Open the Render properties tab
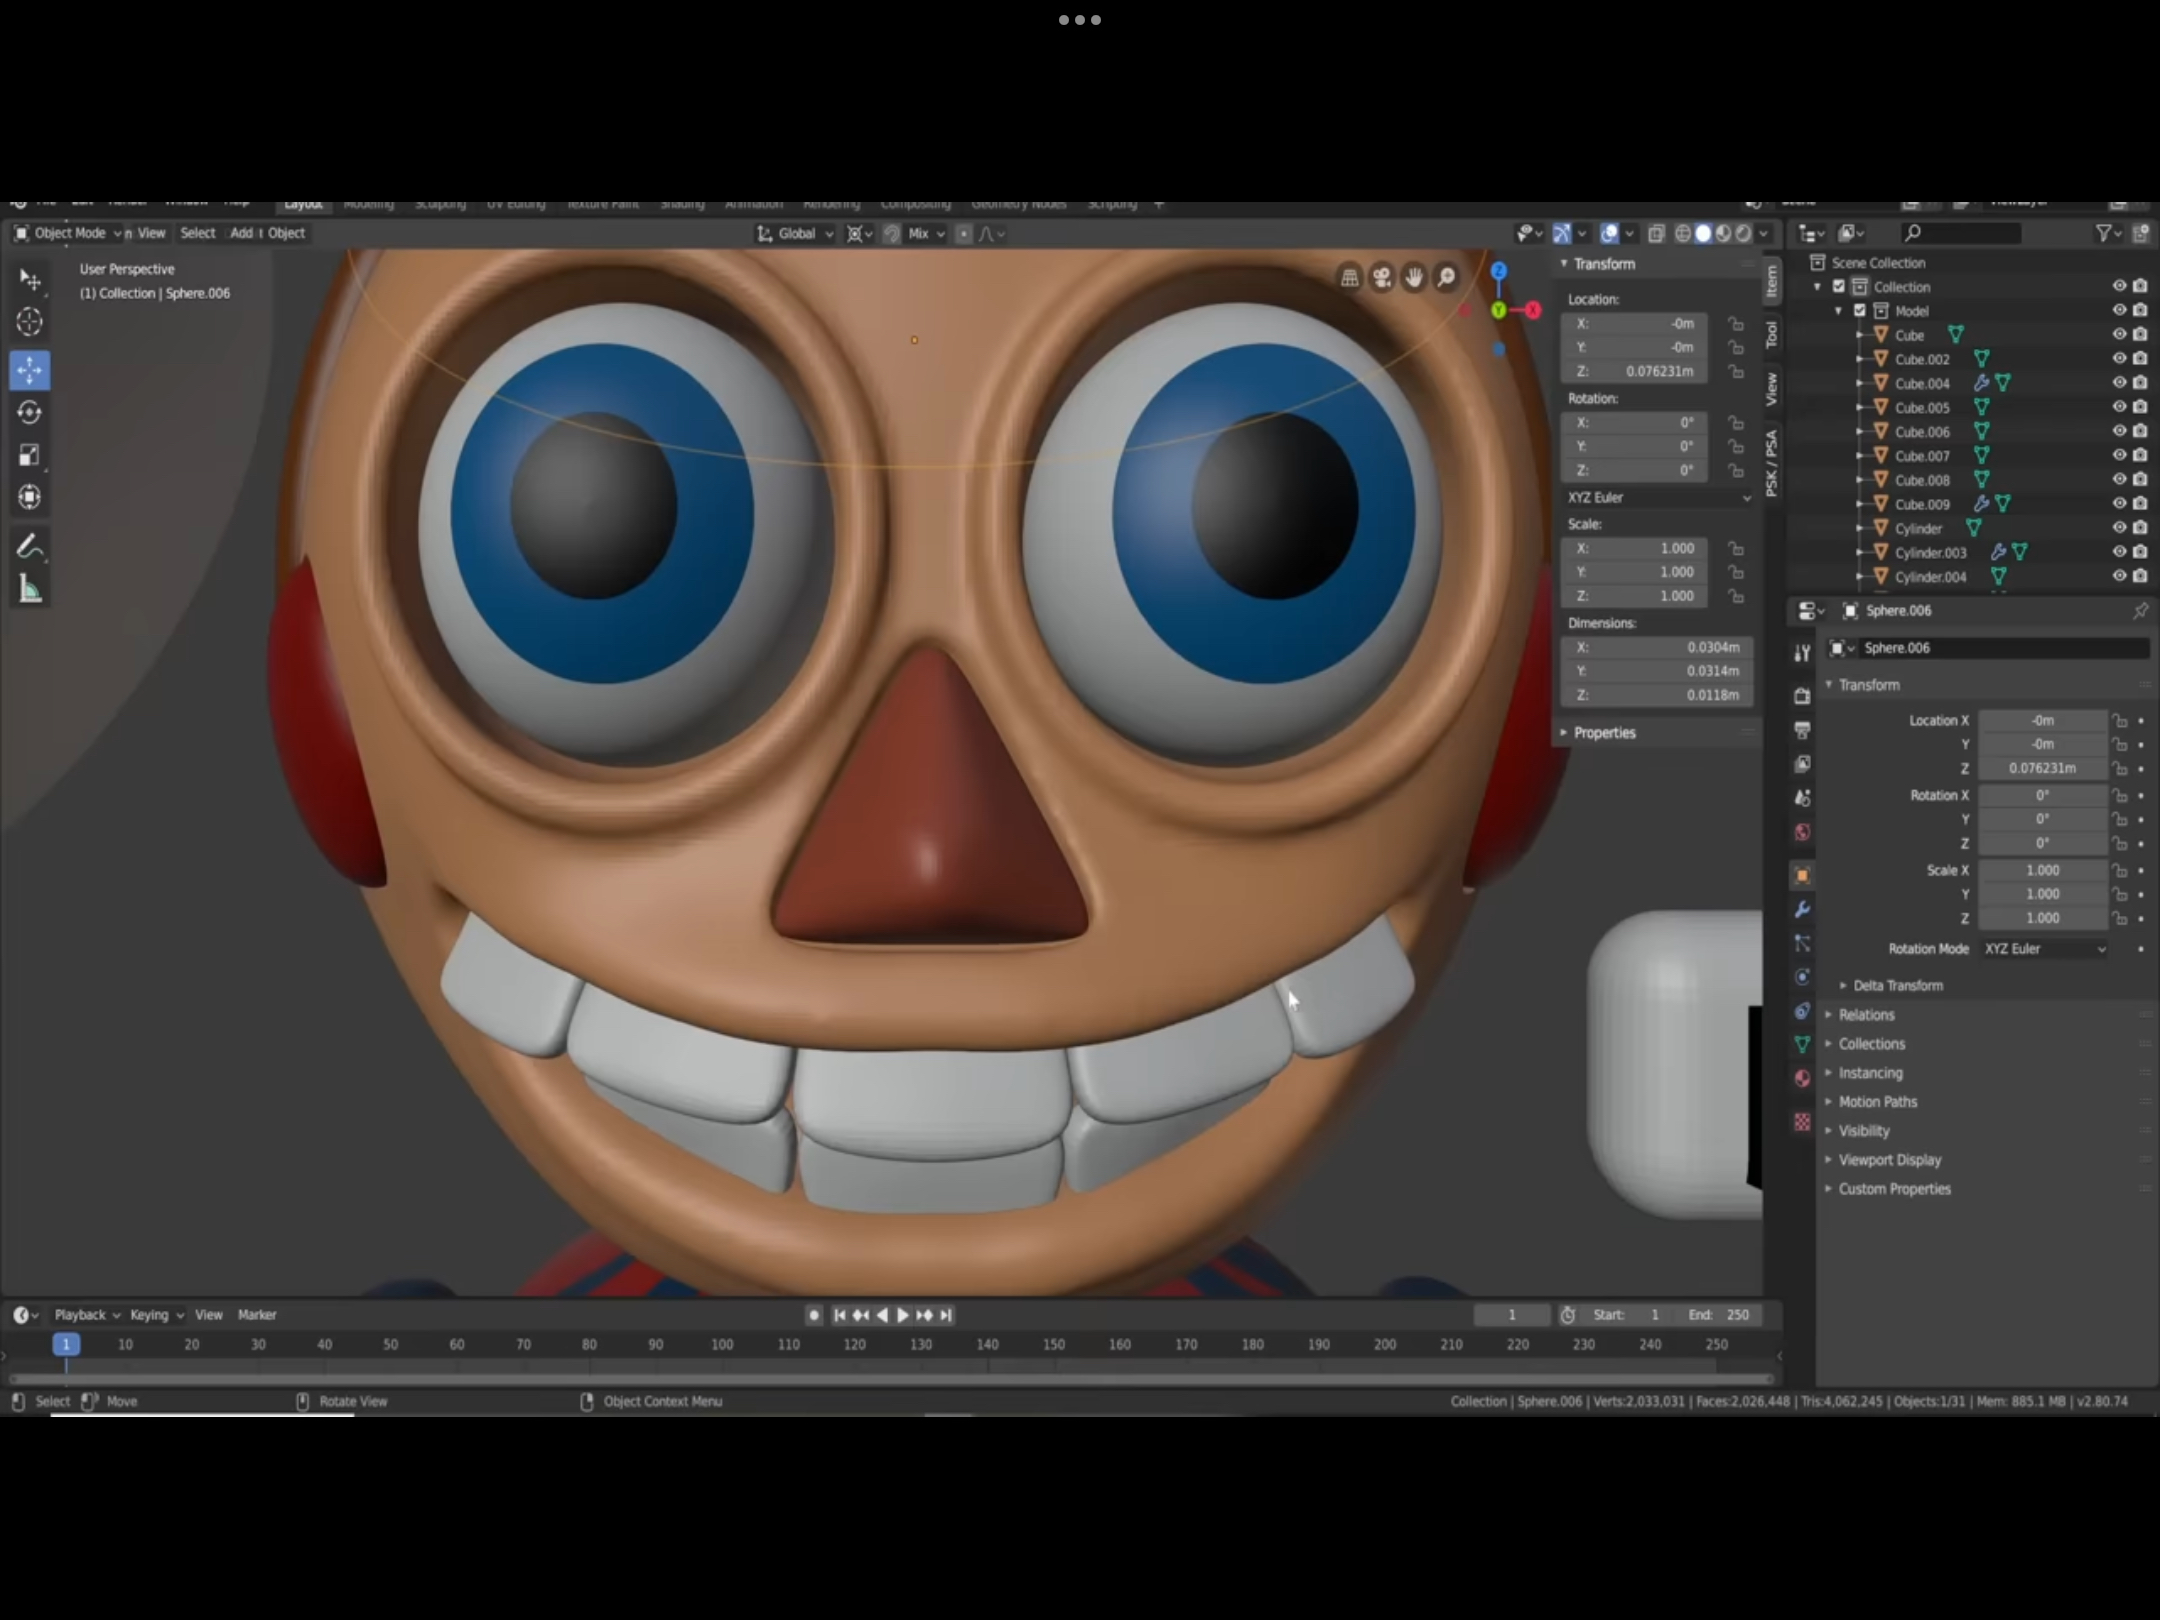 pos(1802,695)
